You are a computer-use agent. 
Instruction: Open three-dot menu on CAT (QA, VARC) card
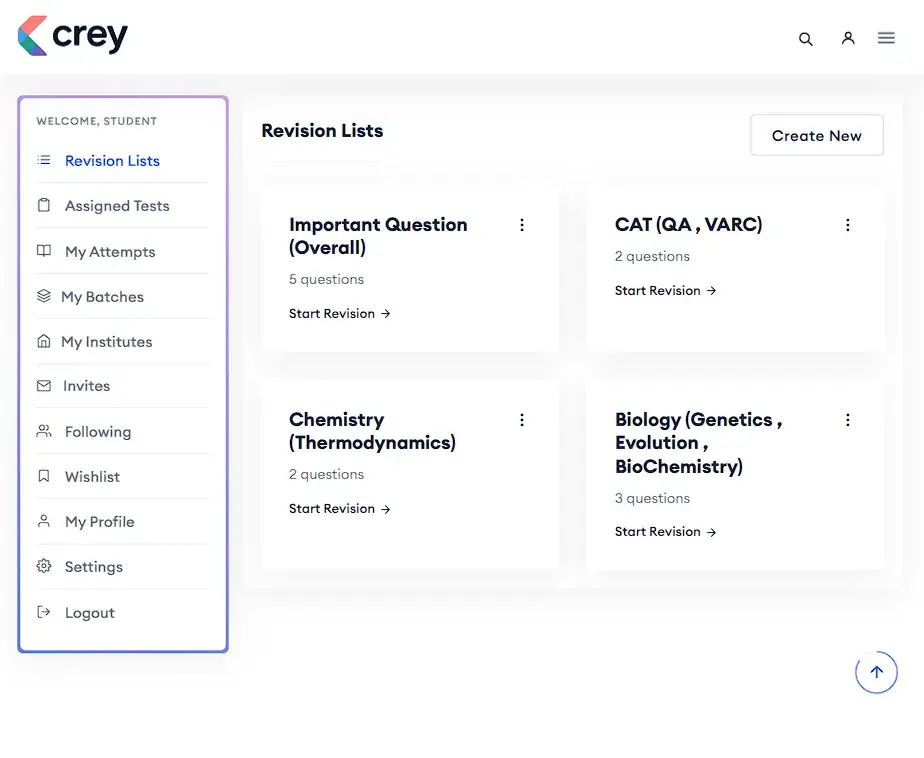coord(847,225)
